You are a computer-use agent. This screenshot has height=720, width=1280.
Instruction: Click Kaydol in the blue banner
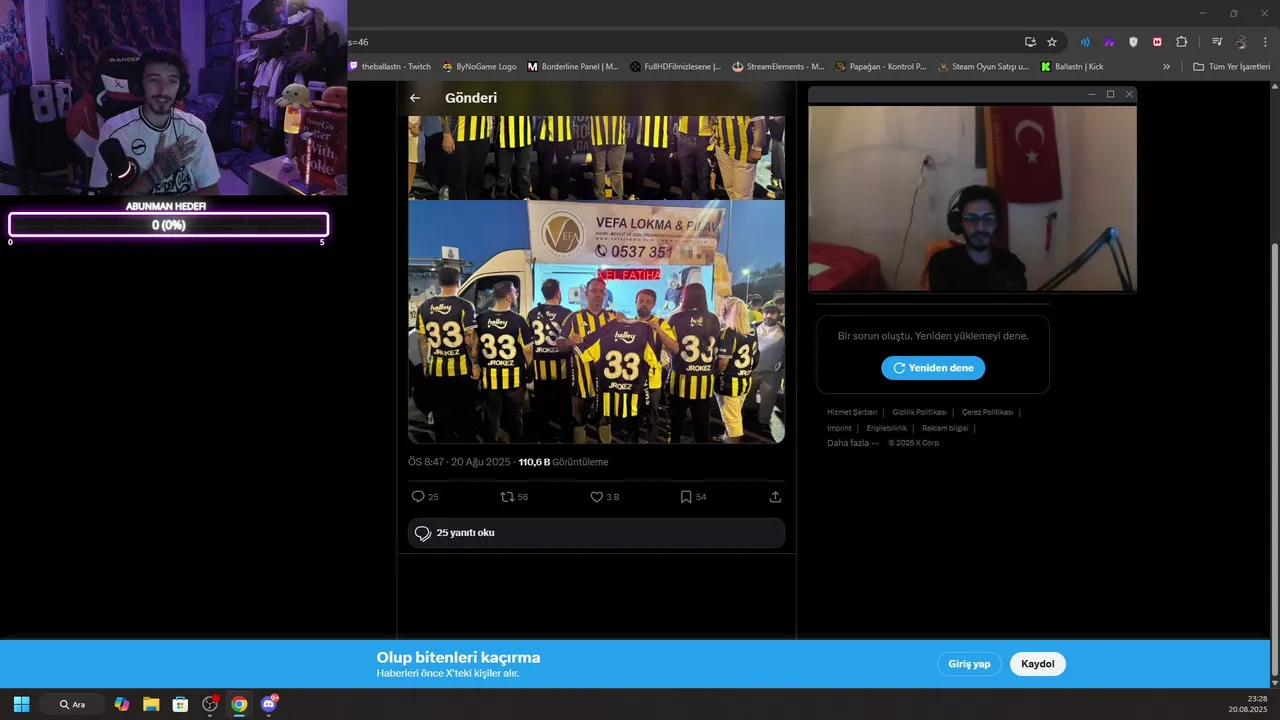click(1038, 664)
